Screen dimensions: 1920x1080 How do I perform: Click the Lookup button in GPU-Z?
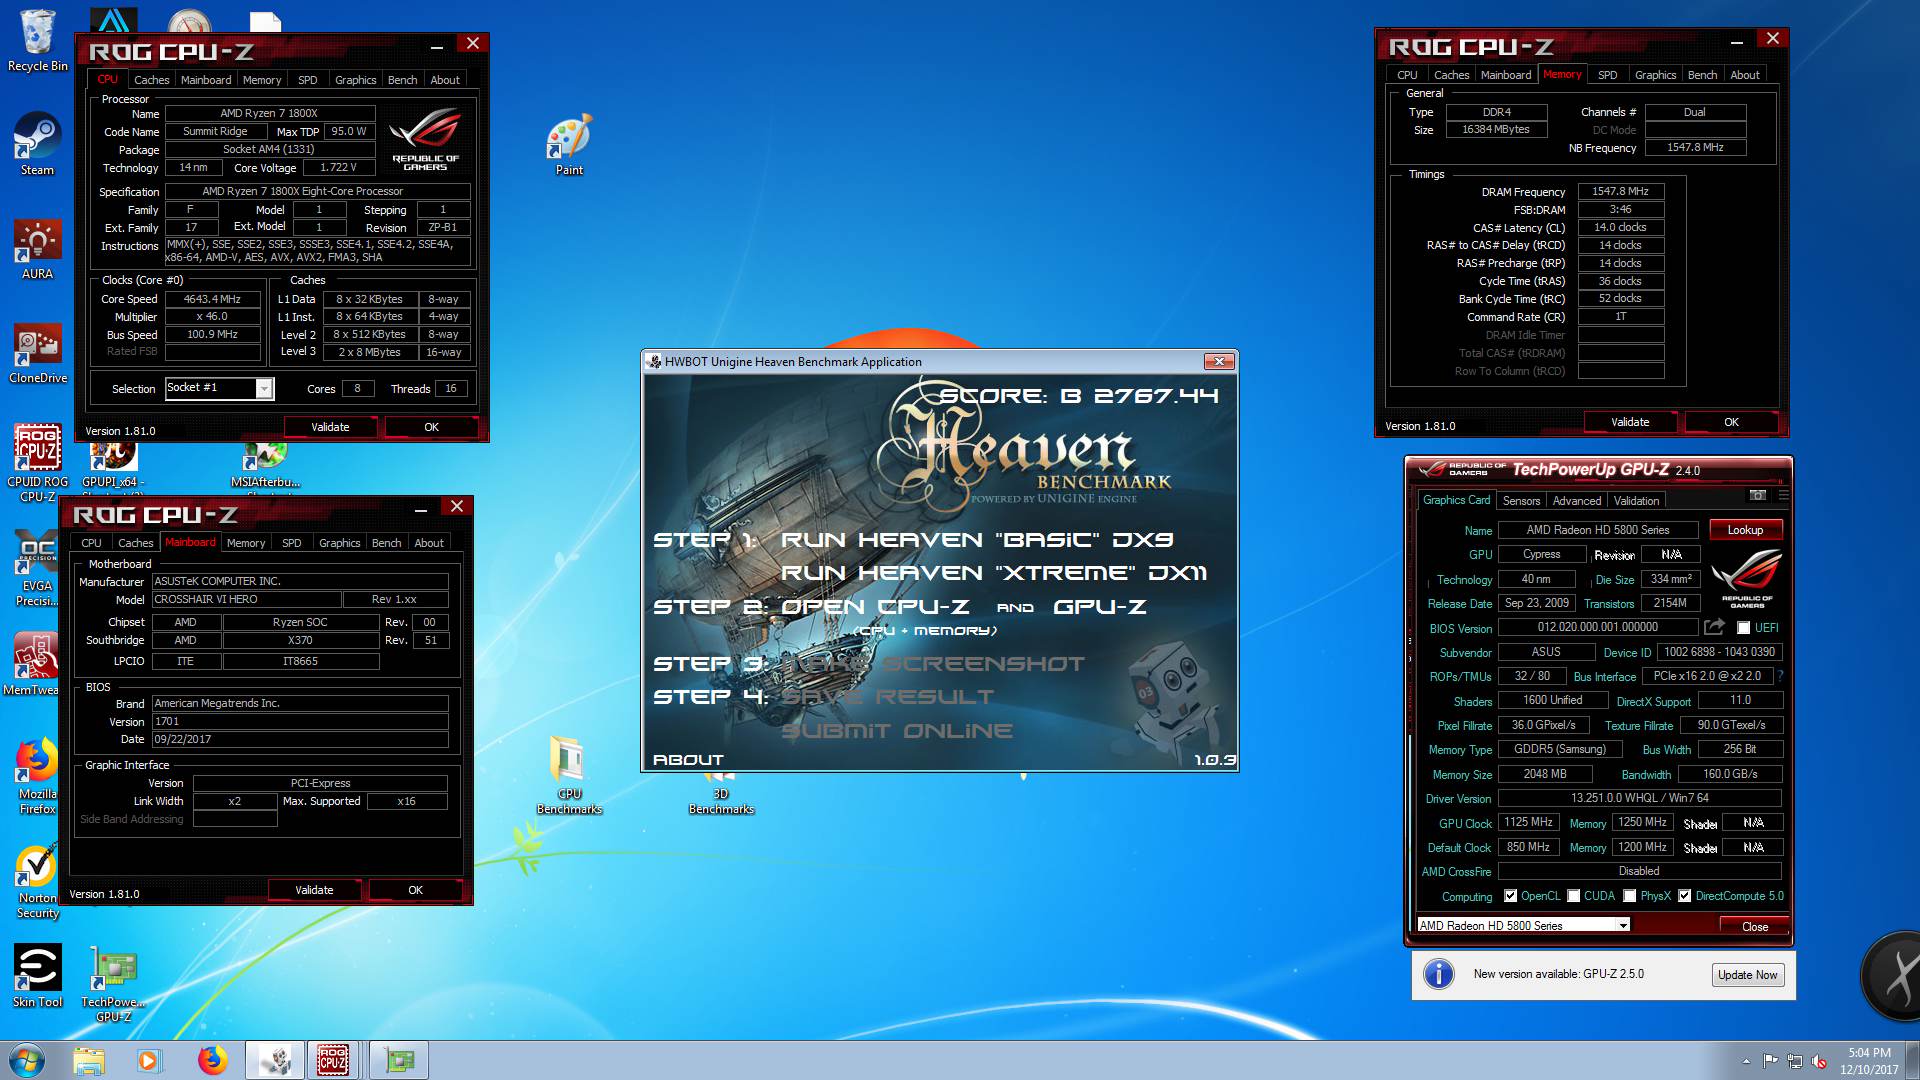click(x=1745, y=530)
